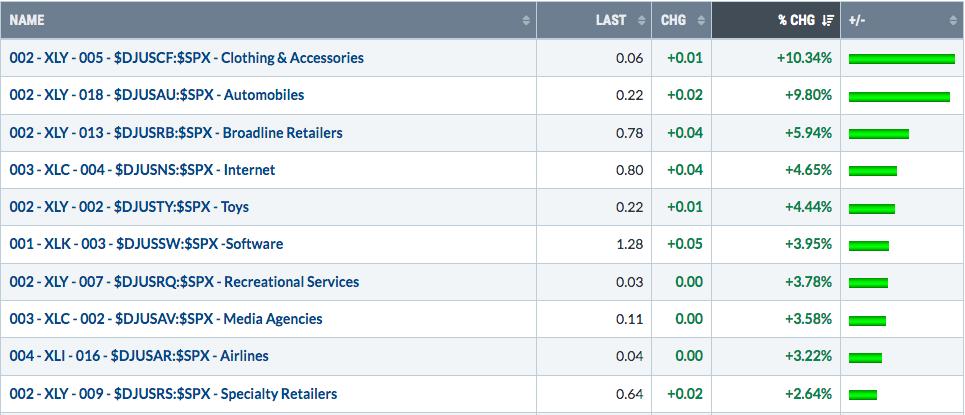The width and height of the screenshot is (965, 415).
Task: Click the +/- column sort arrows icon
Action: (x=954, y=20)
